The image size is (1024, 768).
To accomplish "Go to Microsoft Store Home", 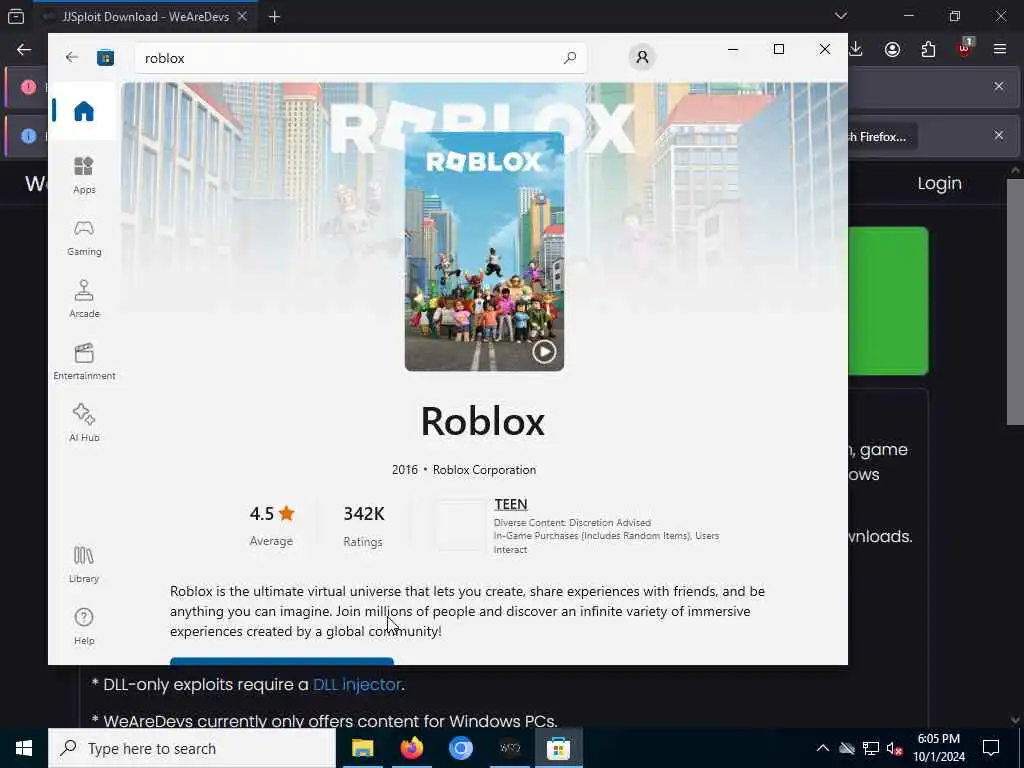I will [x=84, y=111].
